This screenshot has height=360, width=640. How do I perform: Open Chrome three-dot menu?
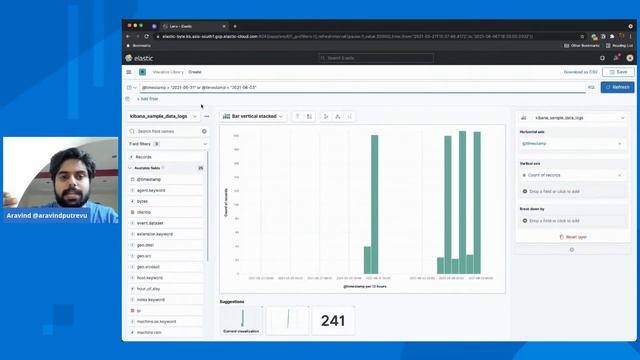[x=631, y=36]
